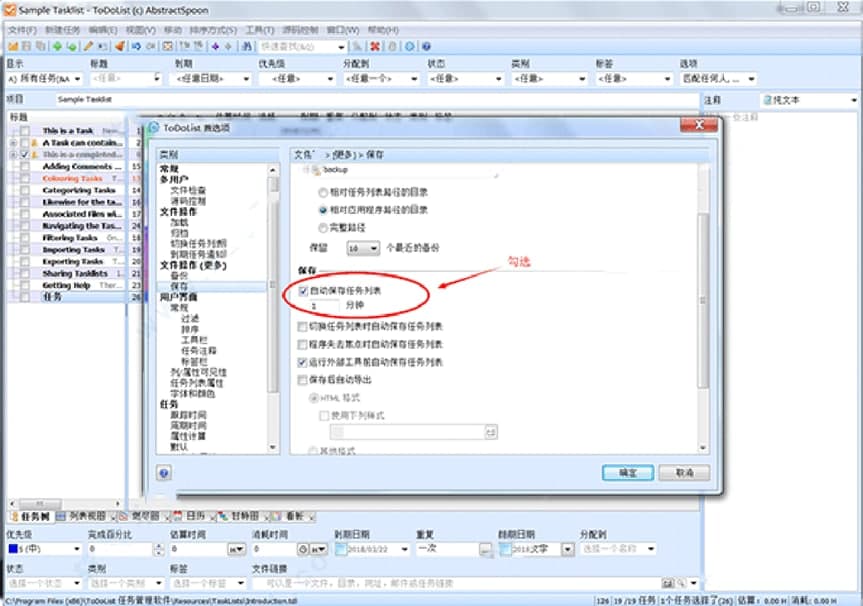
Task: Open the 帮助(H) menu
Action: pos(383,30)
